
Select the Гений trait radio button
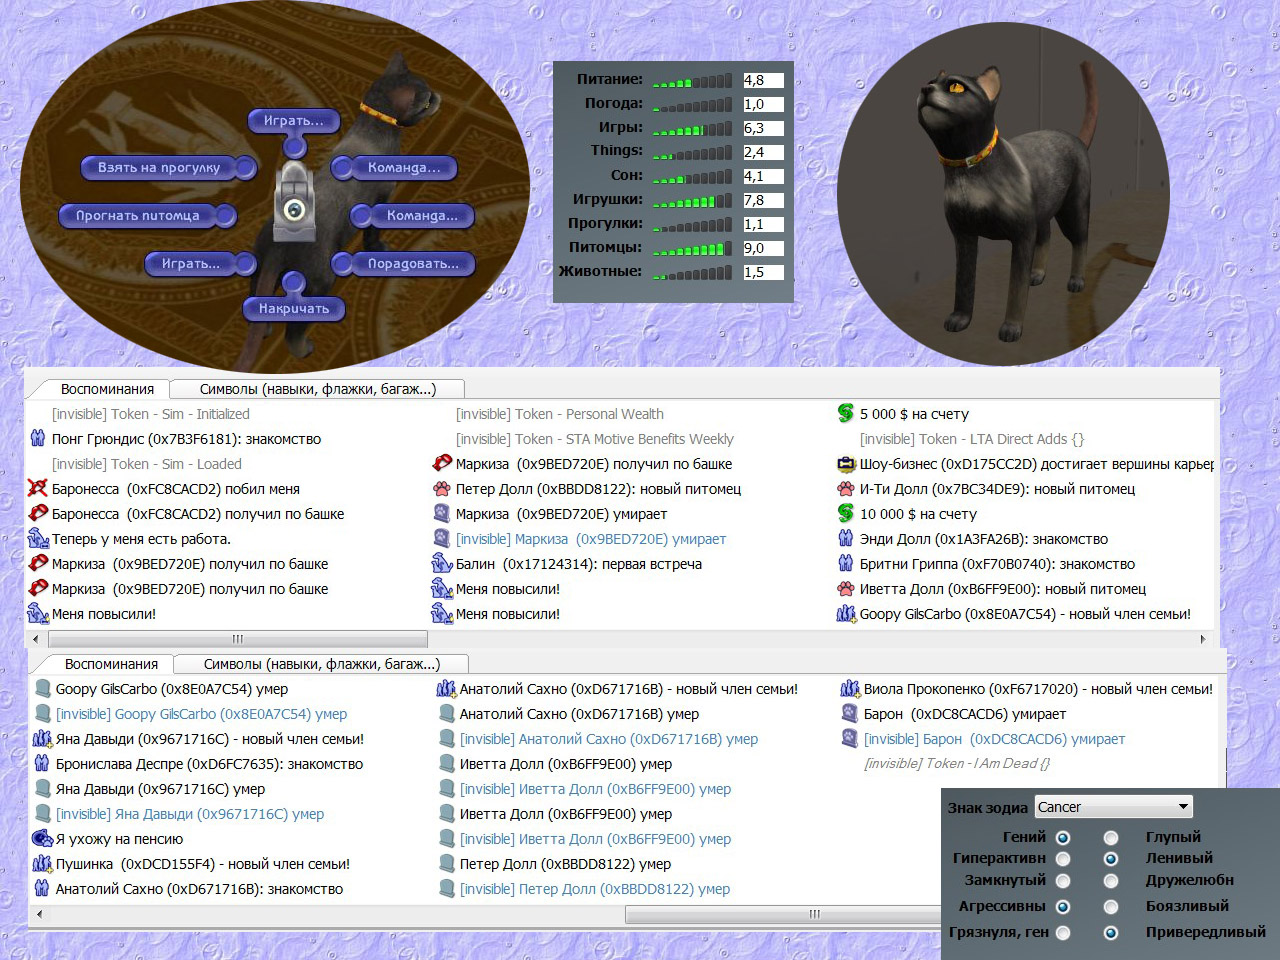(x=1063, y=837)
